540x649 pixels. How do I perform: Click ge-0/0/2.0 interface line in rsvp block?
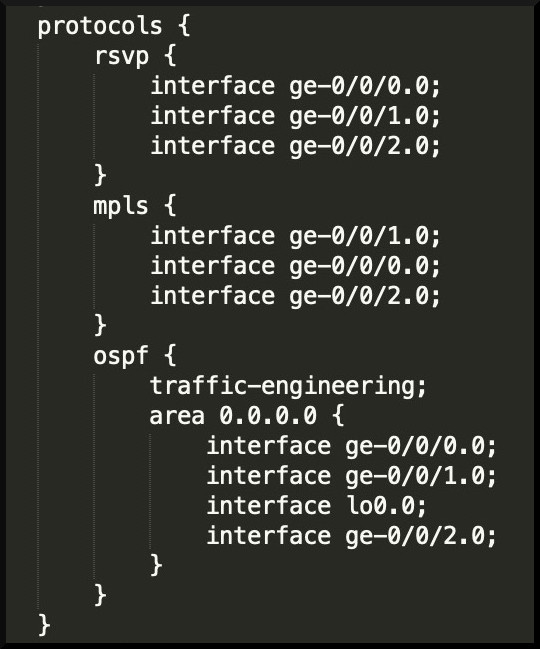click(295, 146)
